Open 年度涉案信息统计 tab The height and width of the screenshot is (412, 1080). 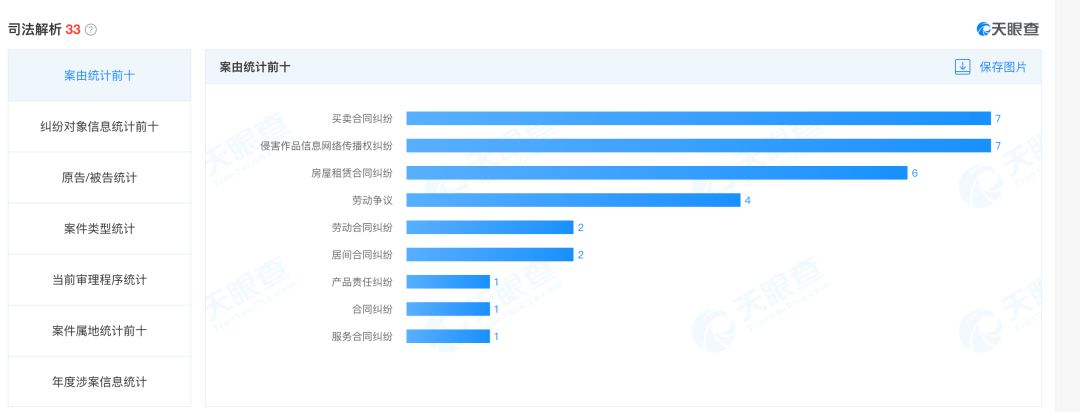click(x=99, y=381)
